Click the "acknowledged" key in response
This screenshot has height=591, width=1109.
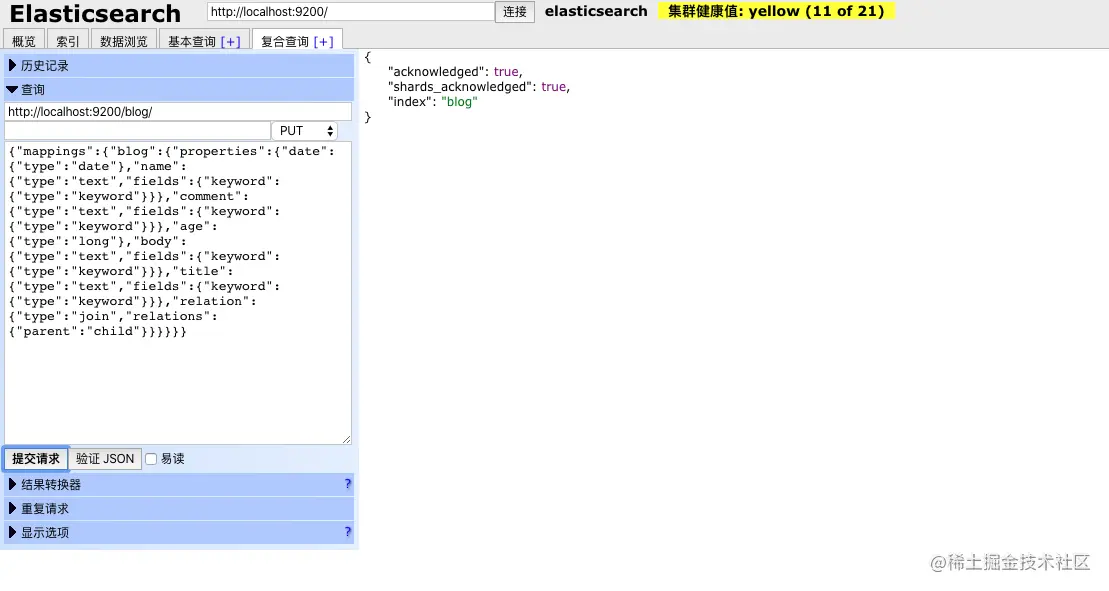click(x=437, y=71)
